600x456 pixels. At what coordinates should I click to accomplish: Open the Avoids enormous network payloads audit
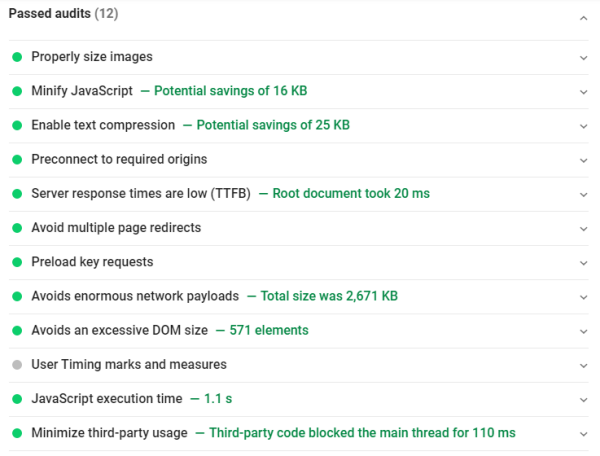tap(298, 296)
